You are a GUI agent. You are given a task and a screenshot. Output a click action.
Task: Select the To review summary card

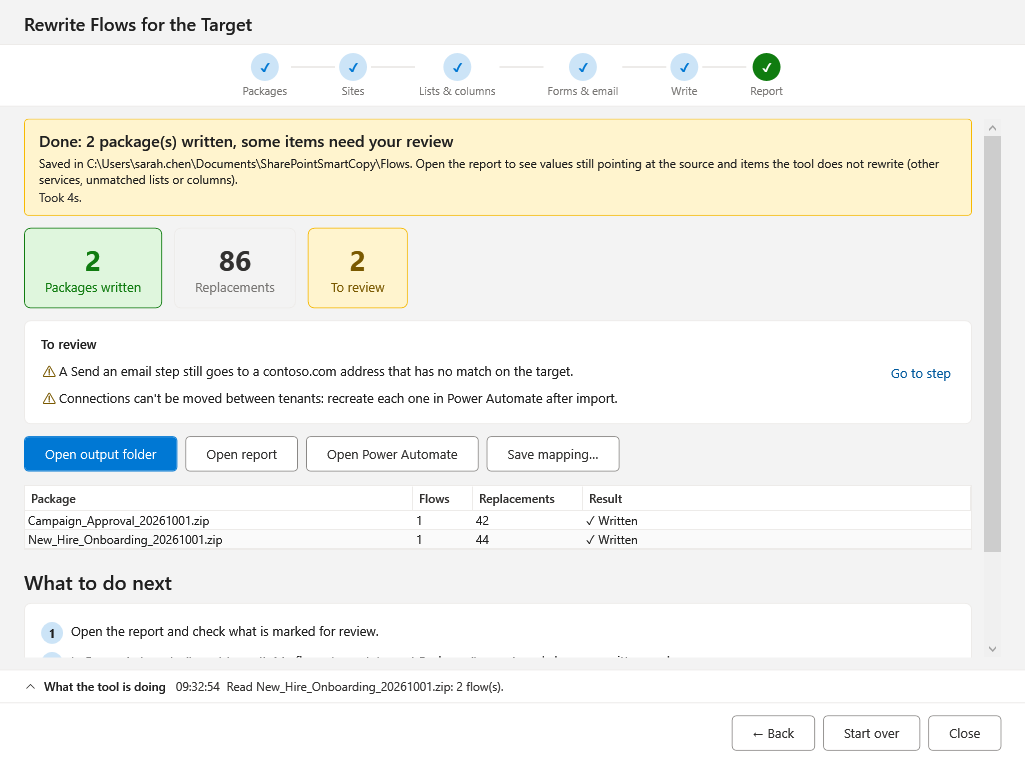tap(358, 268)
